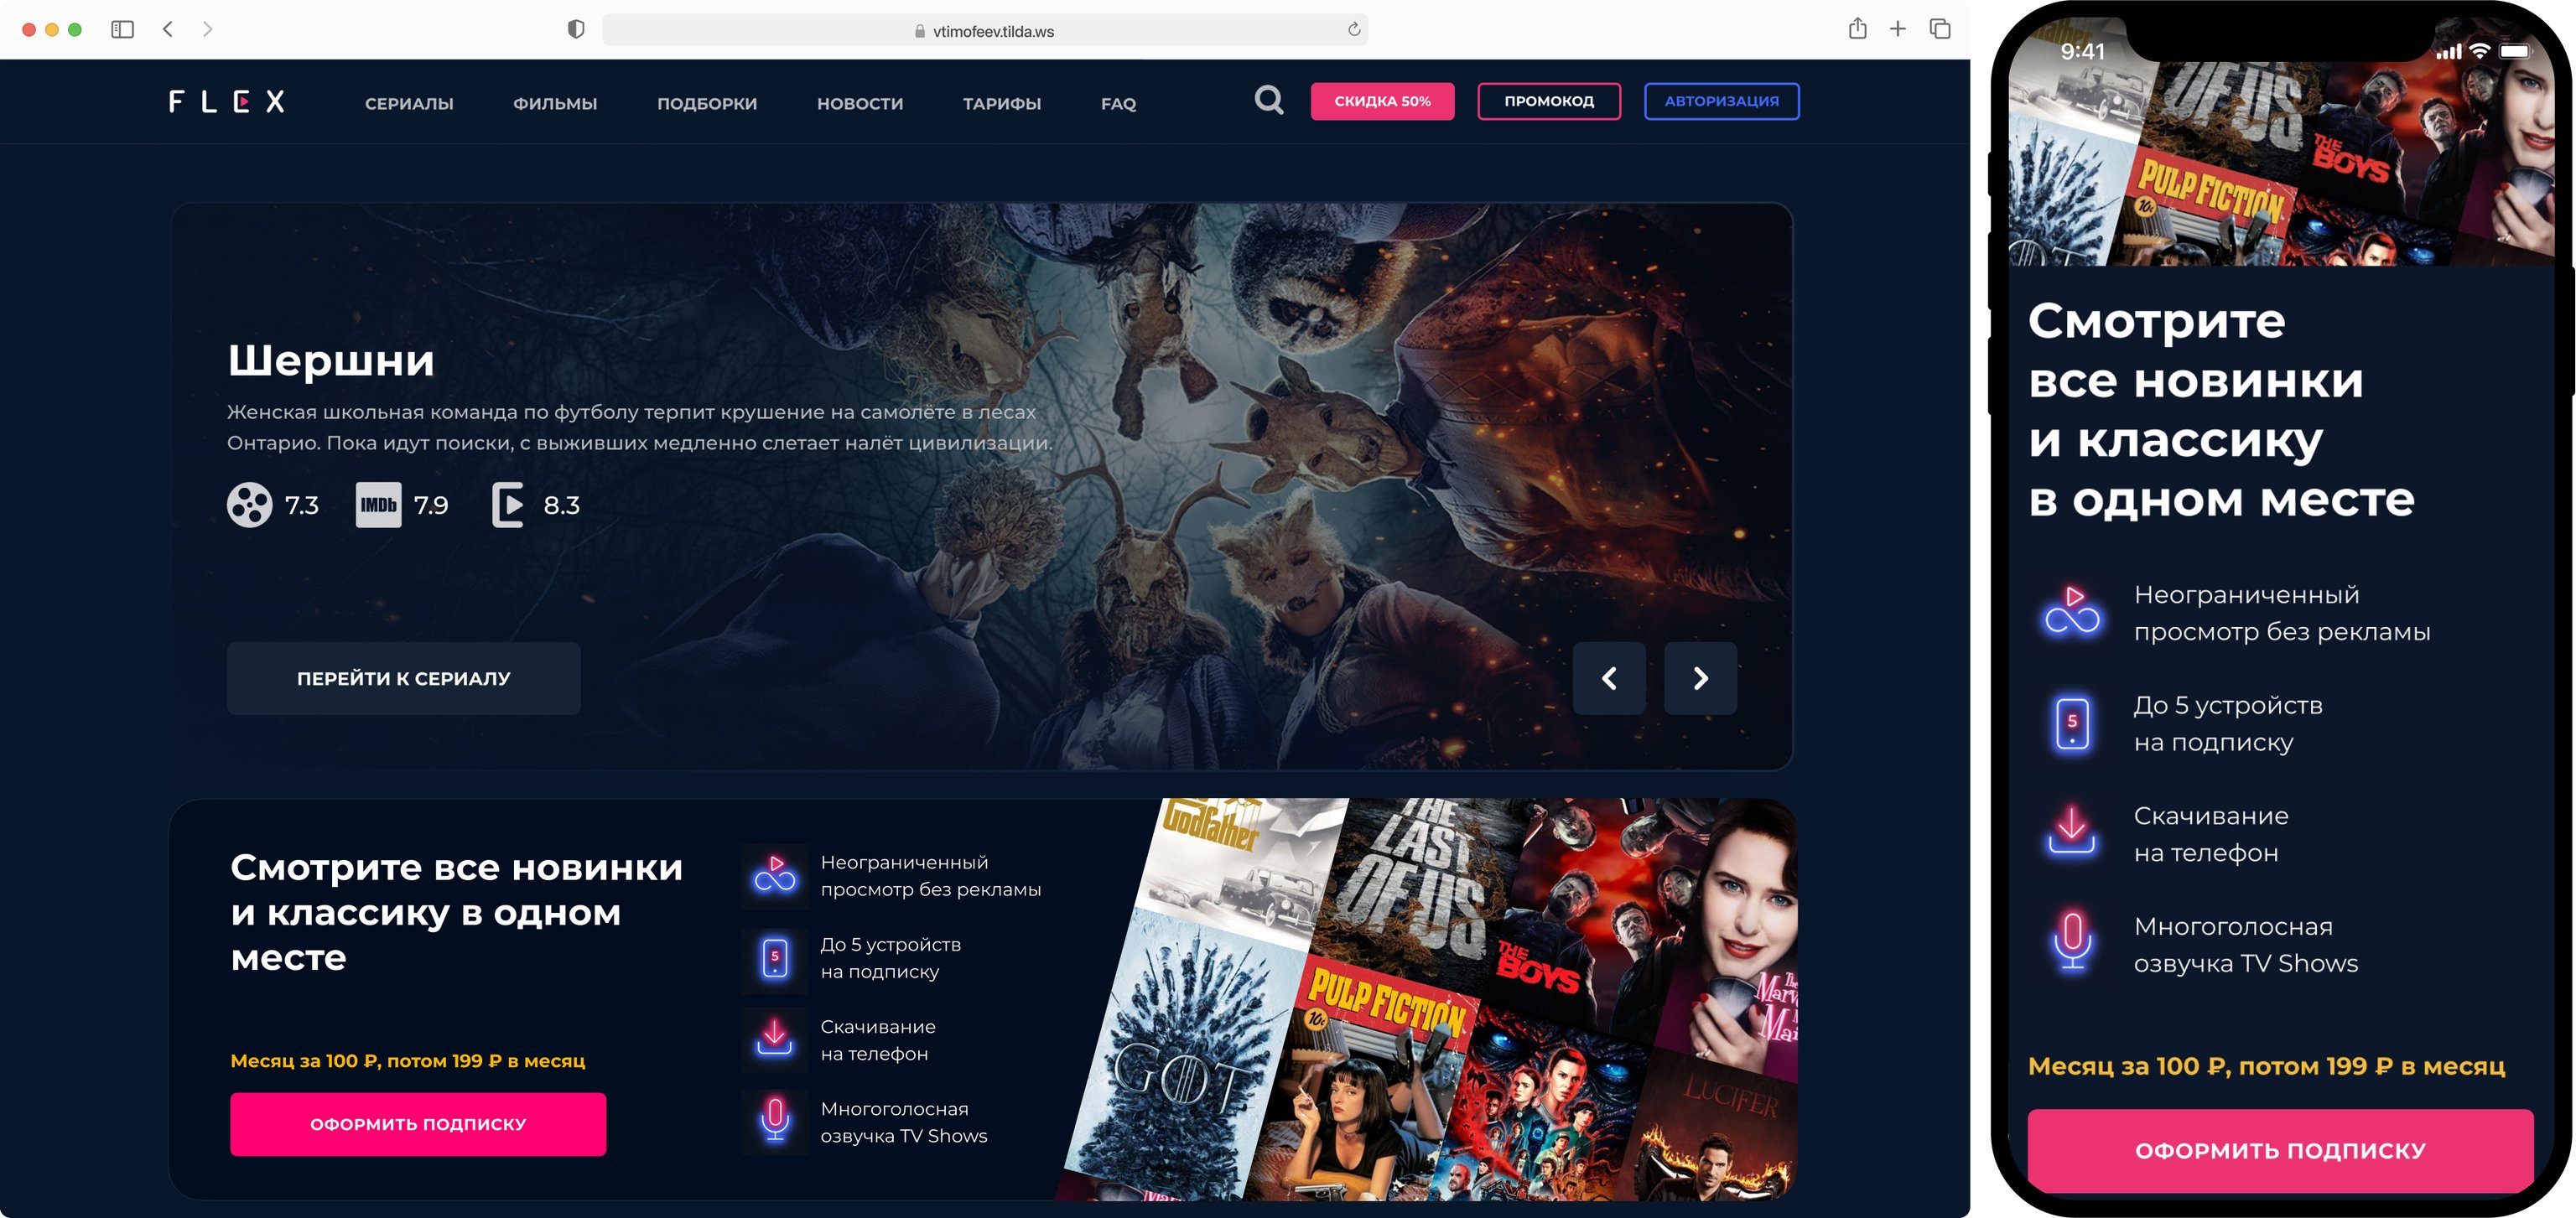Go to the previous slide arrow
The width and height of the screenshot is (2576, 1218).
[1609, 678]
